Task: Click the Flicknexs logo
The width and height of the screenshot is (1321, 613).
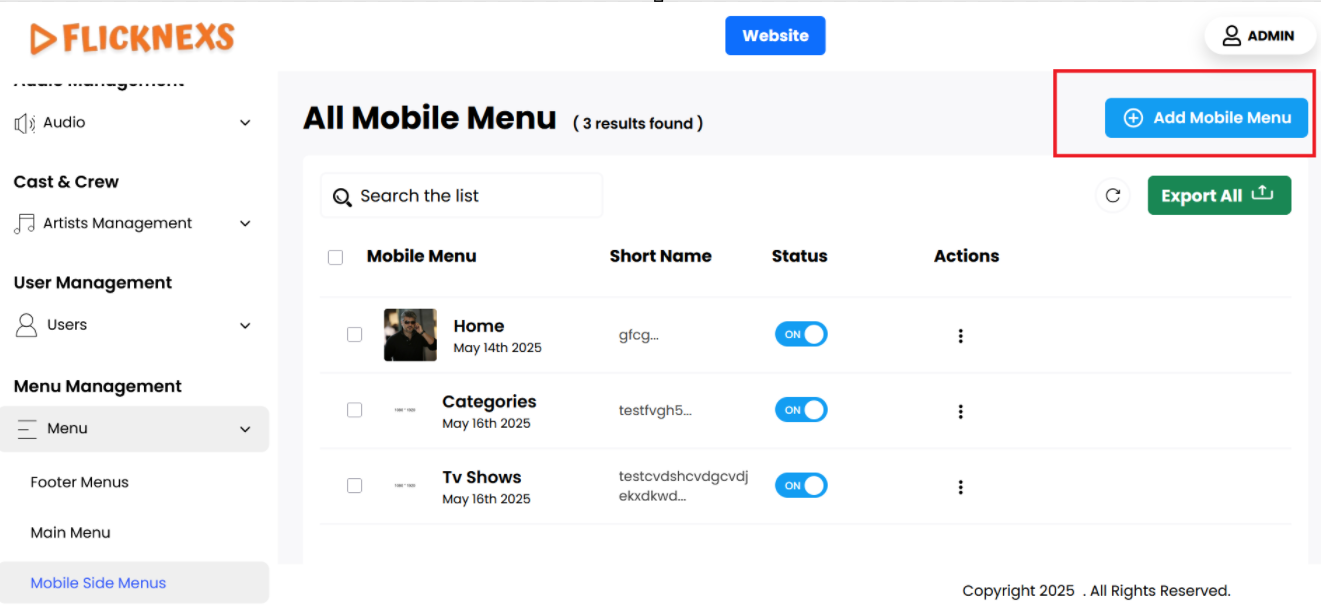Action: pyautogui.click(x=132, y=38)
